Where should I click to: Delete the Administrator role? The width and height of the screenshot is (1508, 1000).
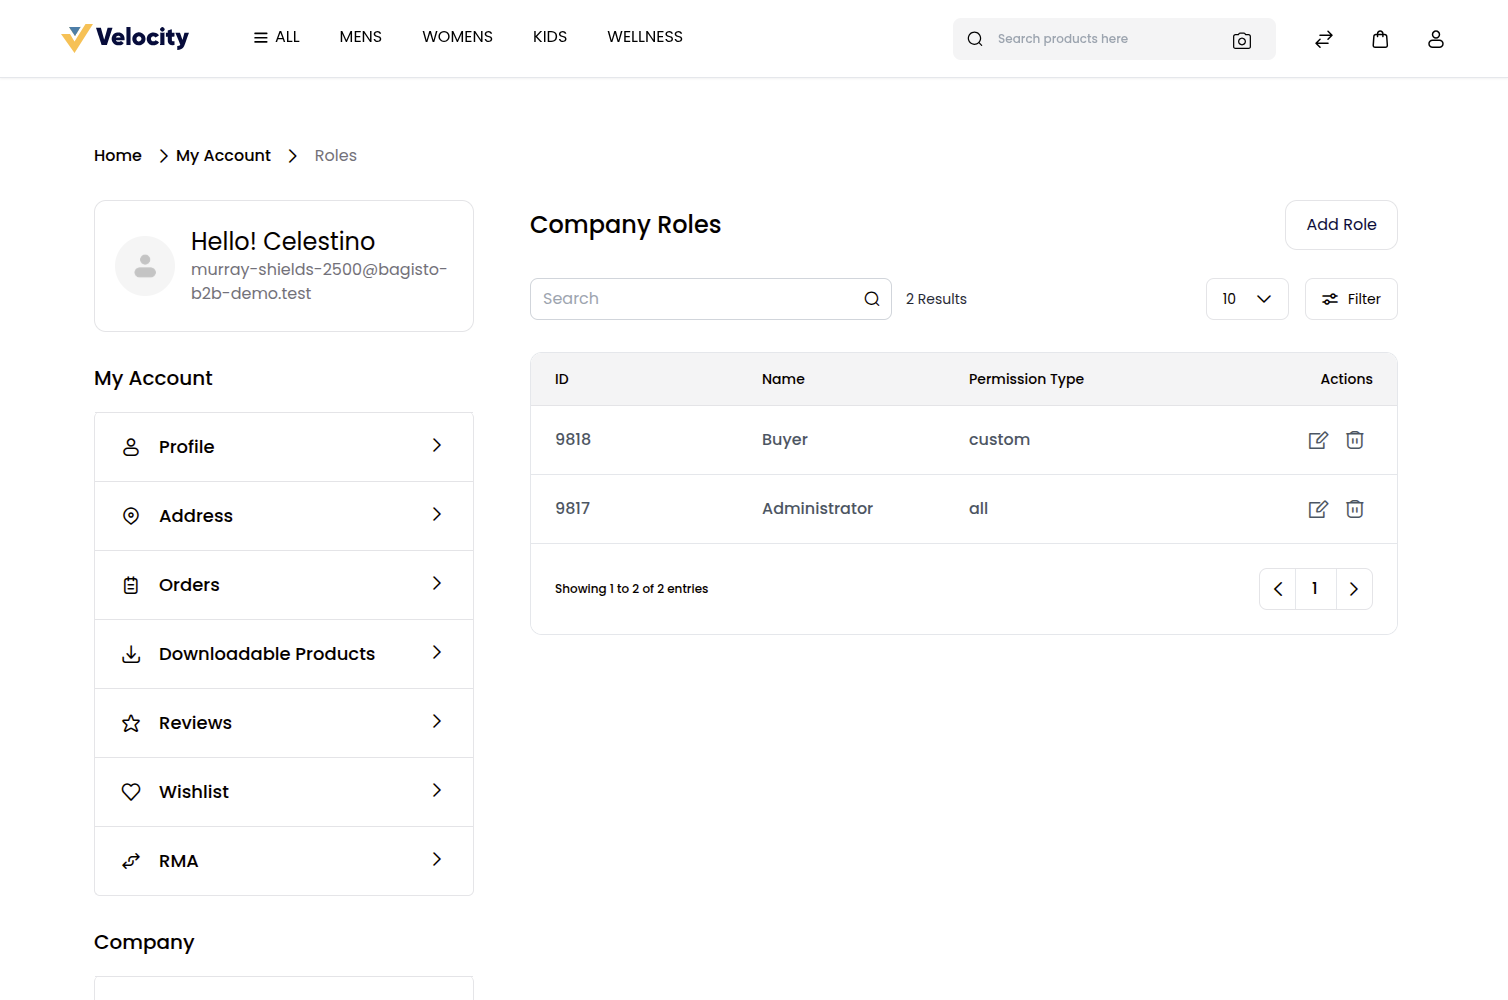1355,509
